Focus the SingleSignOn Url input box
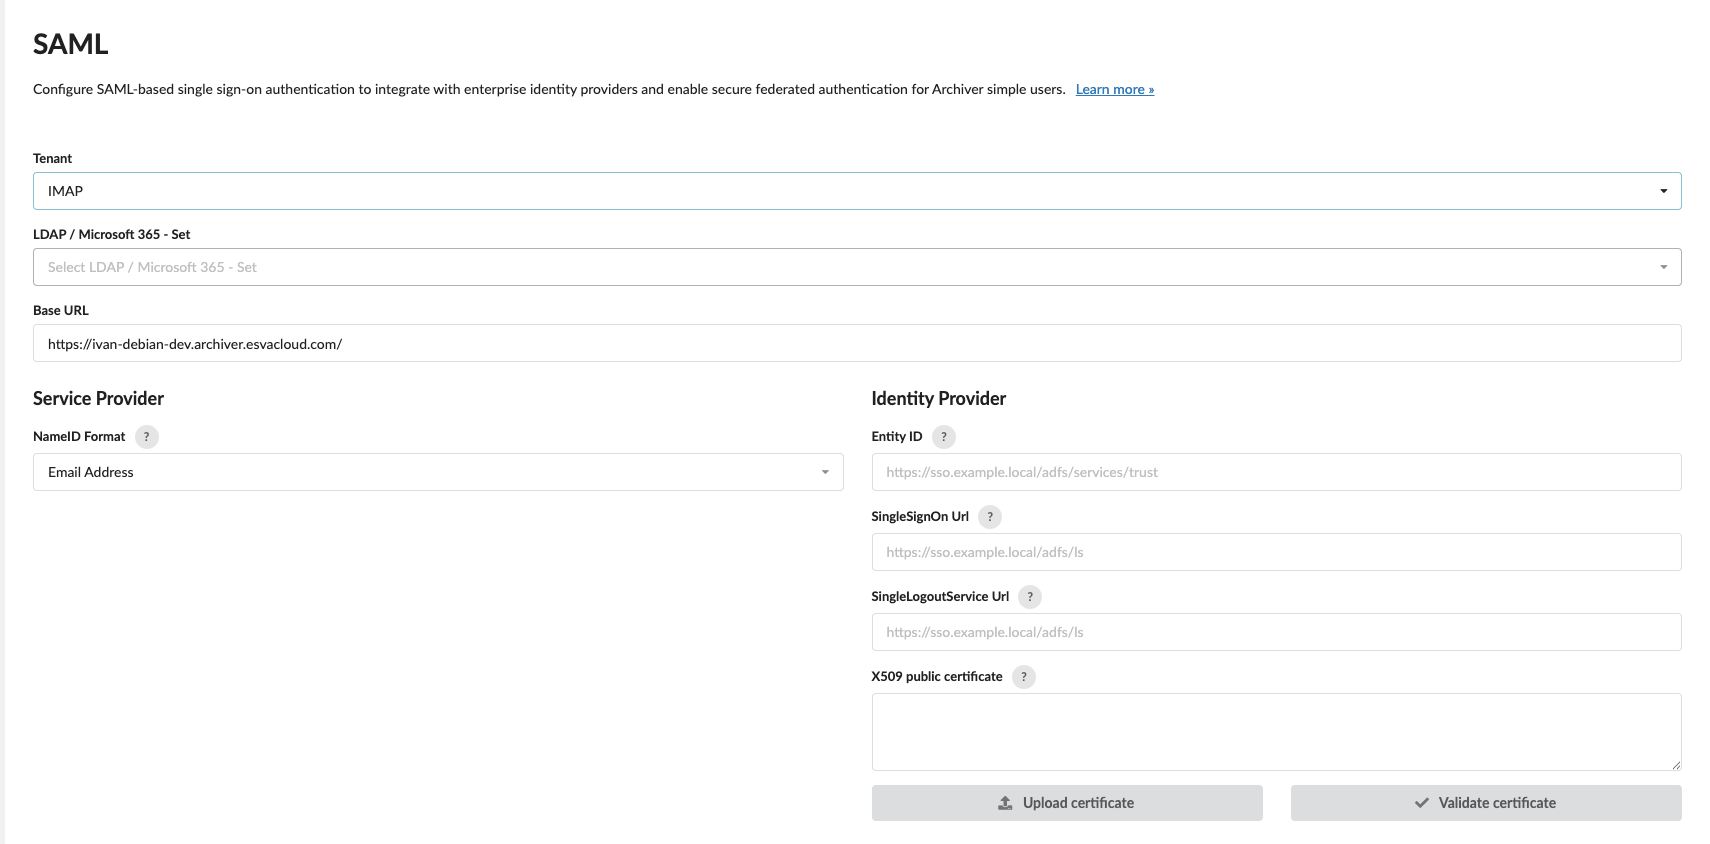The image size is (1710, 844). [1276, 552]
